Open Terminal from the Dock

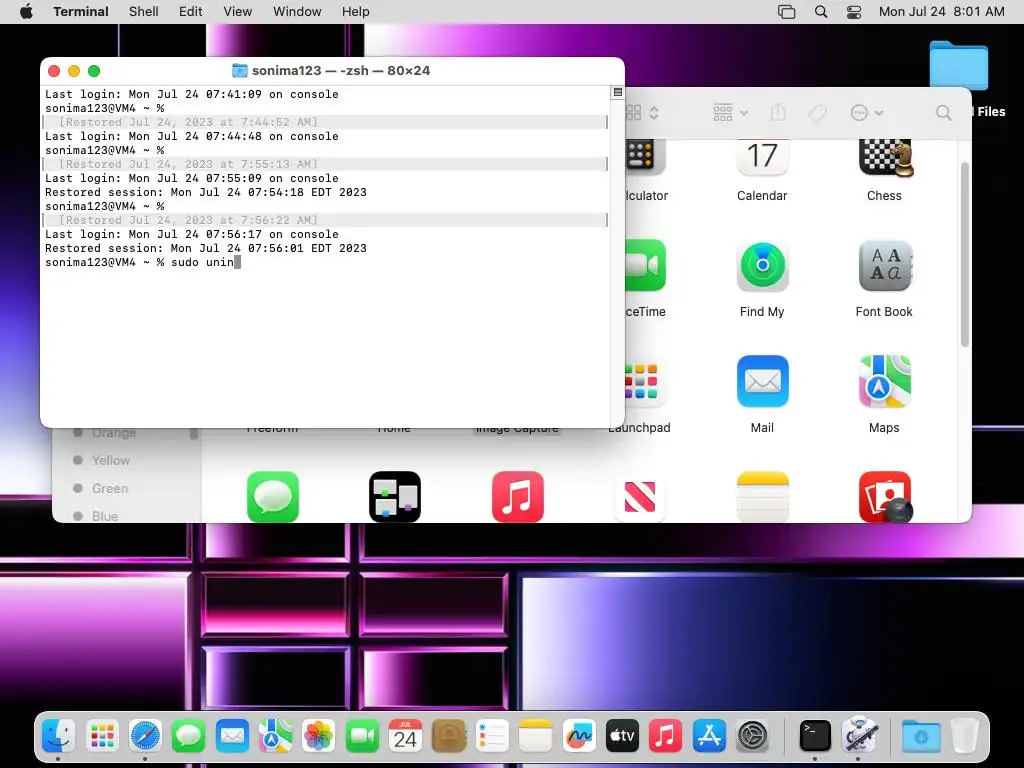pos(815,737)
